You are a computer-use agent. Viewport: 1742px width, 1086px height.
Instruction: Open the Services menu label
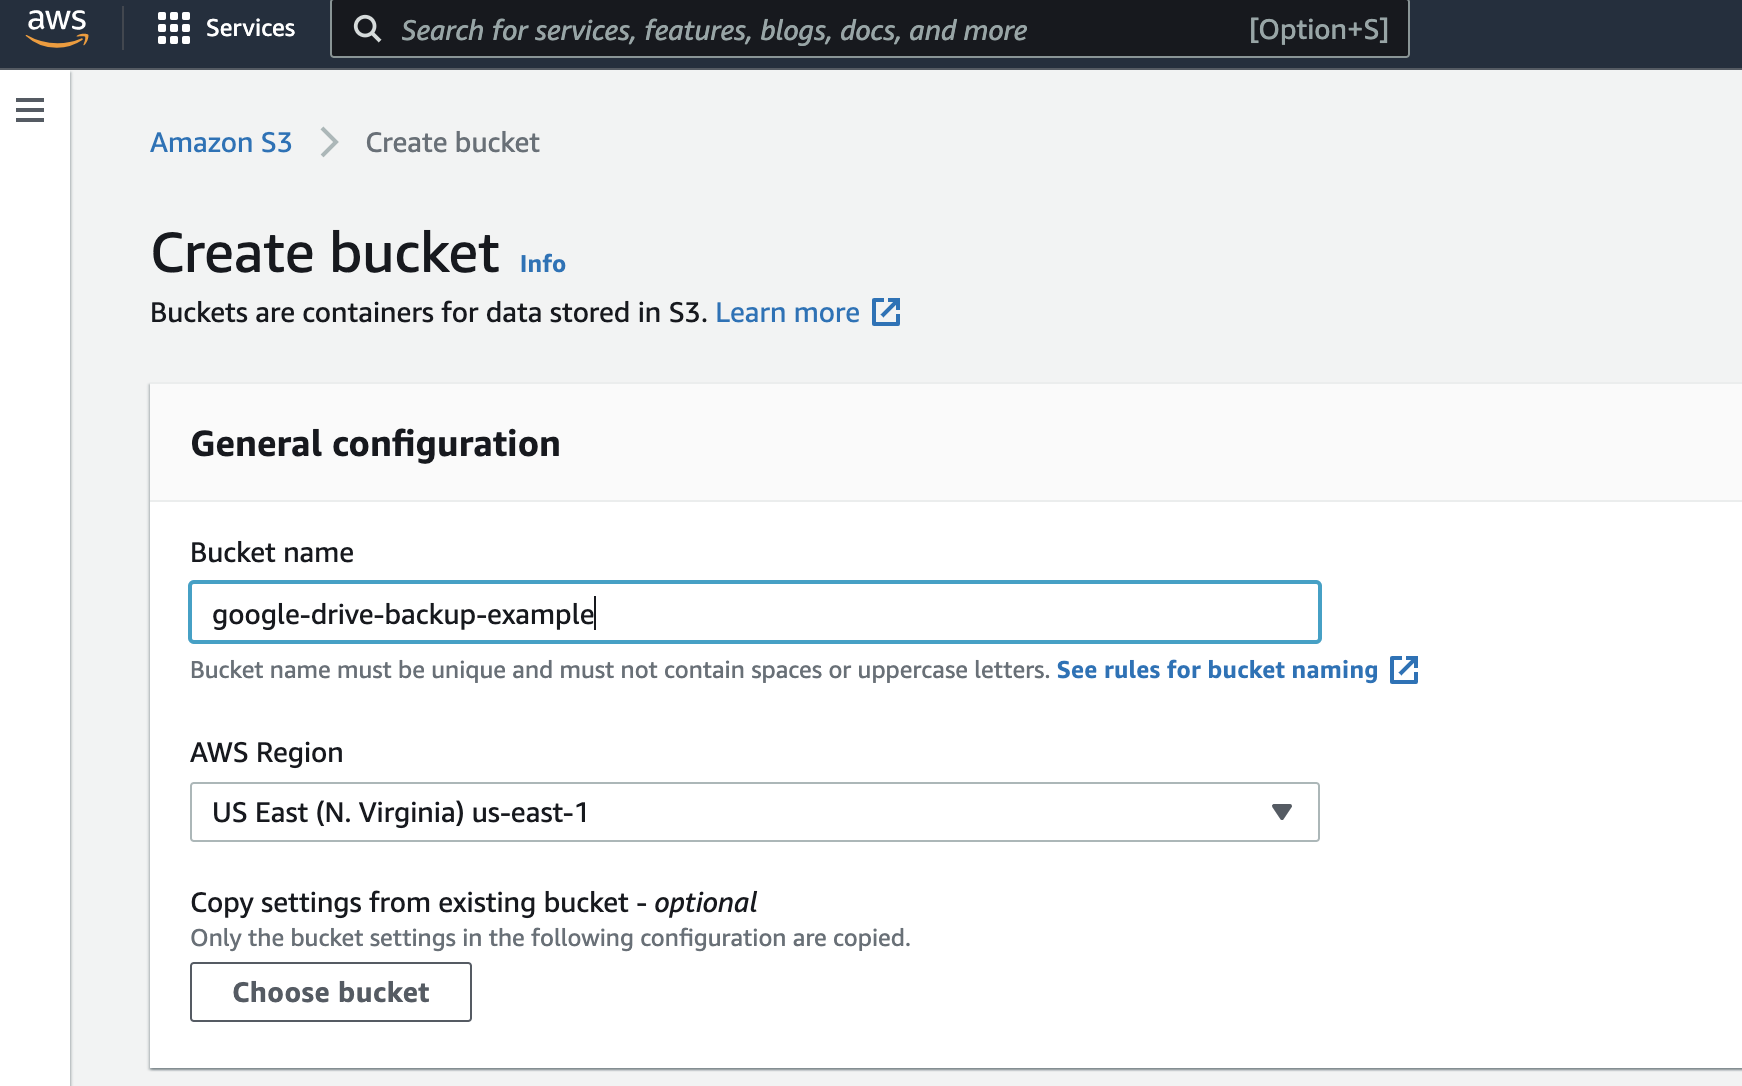point(250,28)
